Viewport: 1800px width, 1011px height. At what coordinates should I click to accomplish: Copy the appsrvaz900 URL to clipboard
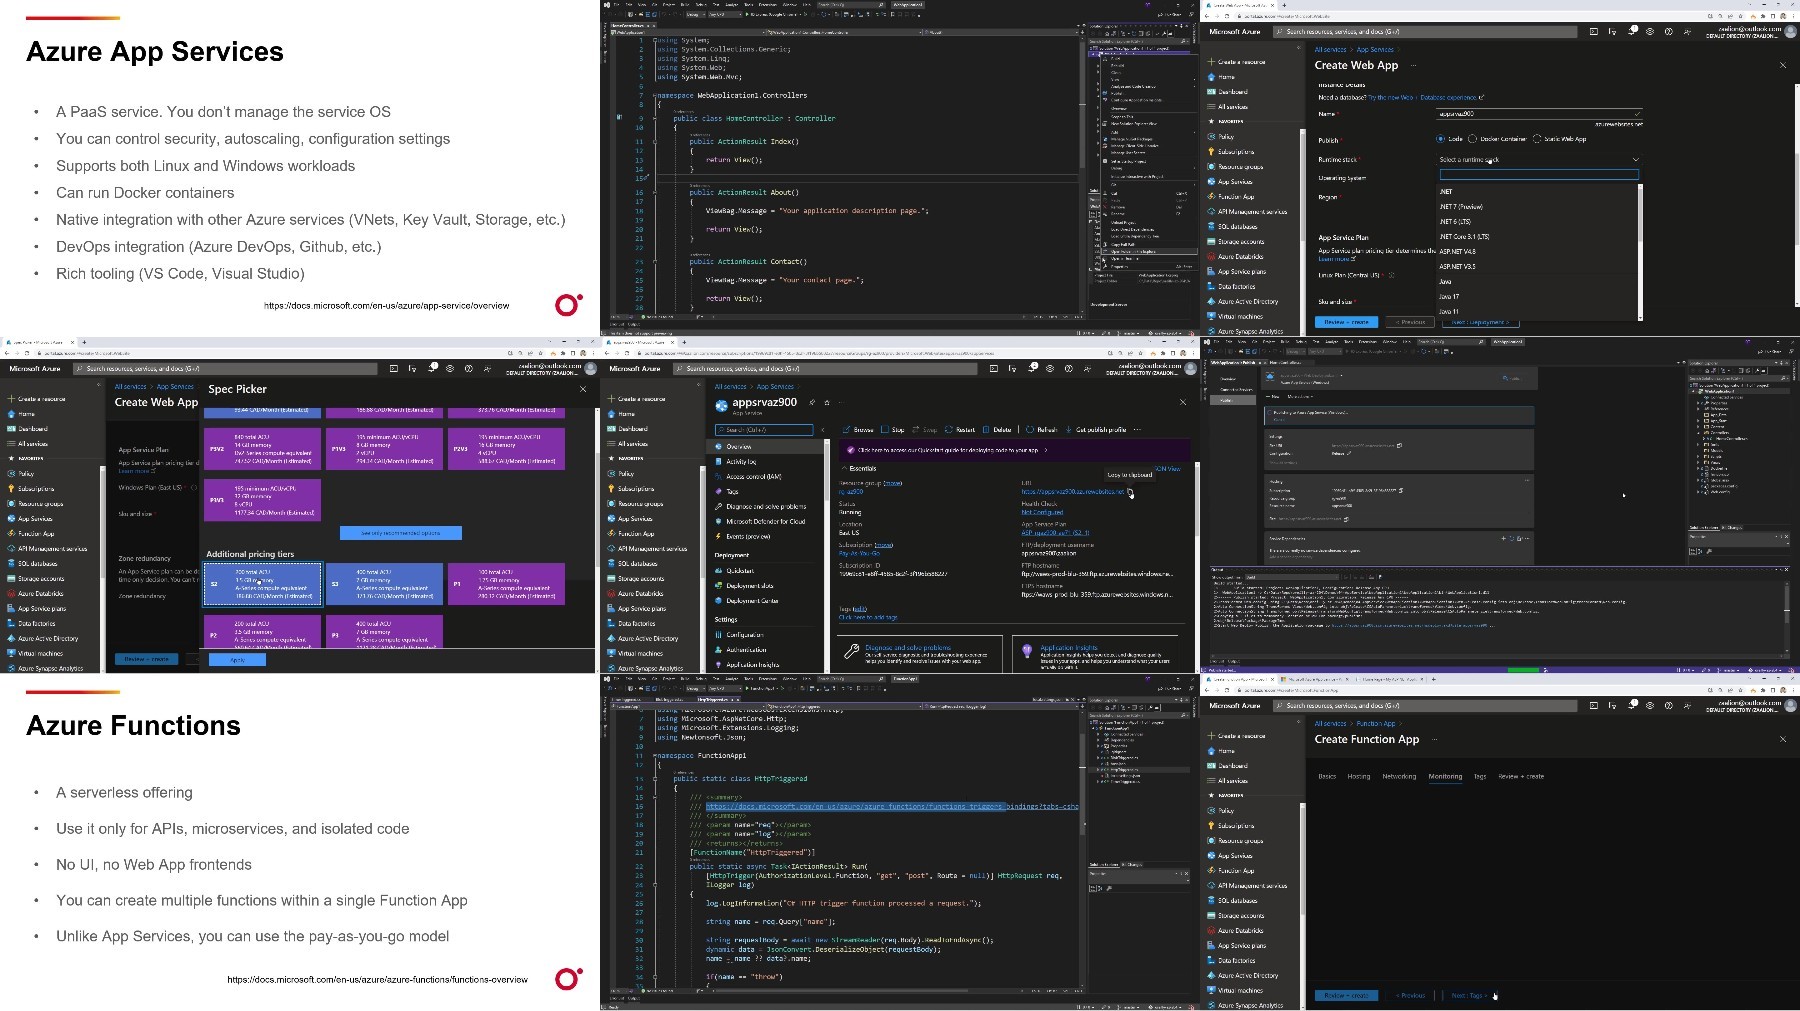pos(1131,491)
